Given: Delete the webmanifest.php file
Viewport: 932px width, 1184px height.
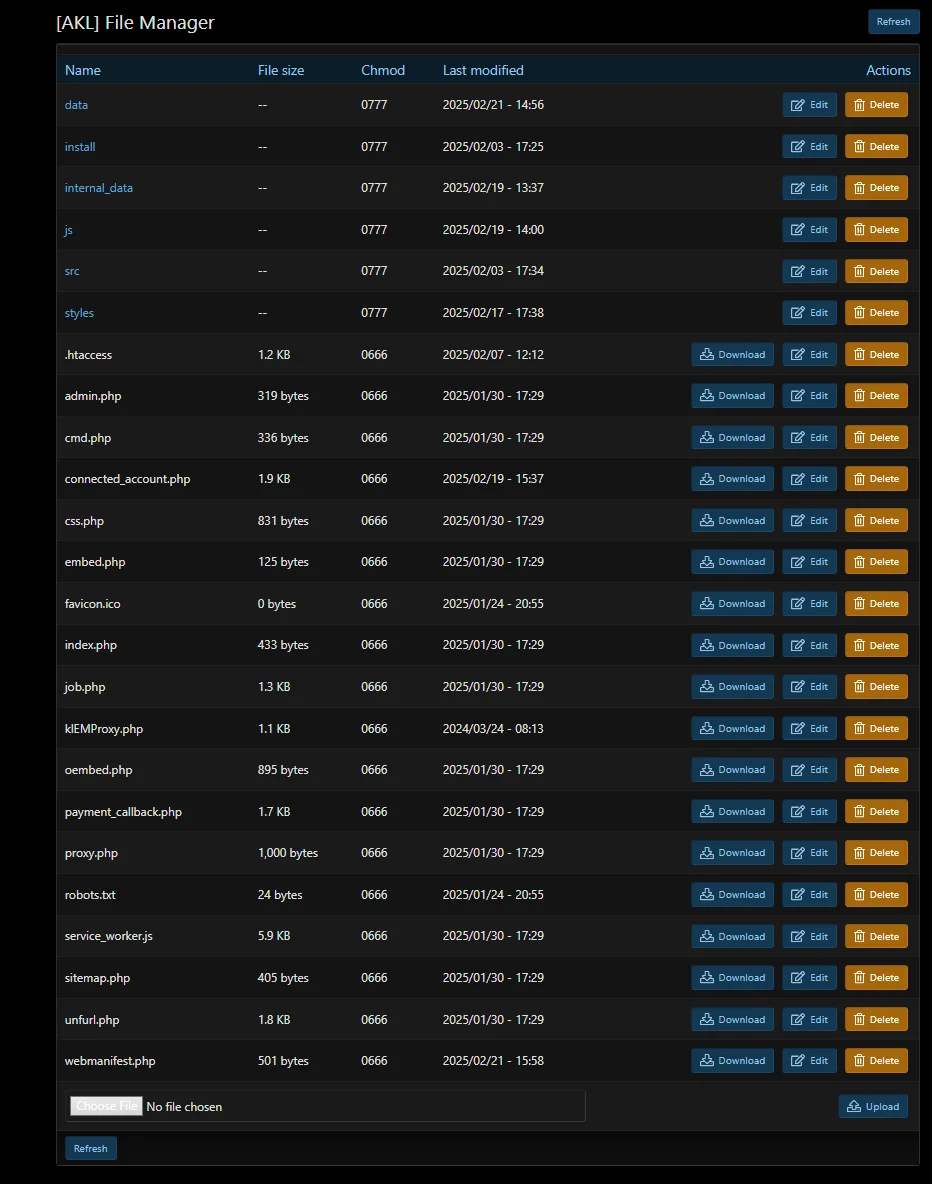Looking at the screenshot, I should (876, 1061).
